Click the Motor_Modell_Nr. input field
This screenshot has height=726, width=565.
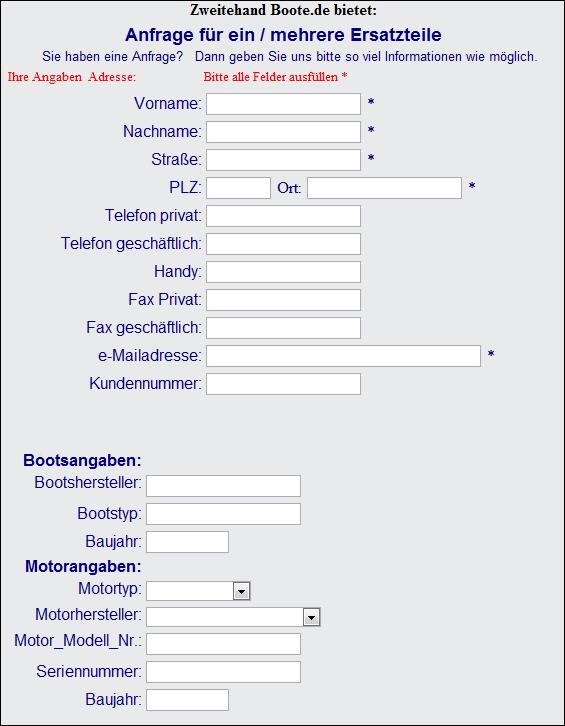pos(223,644)
